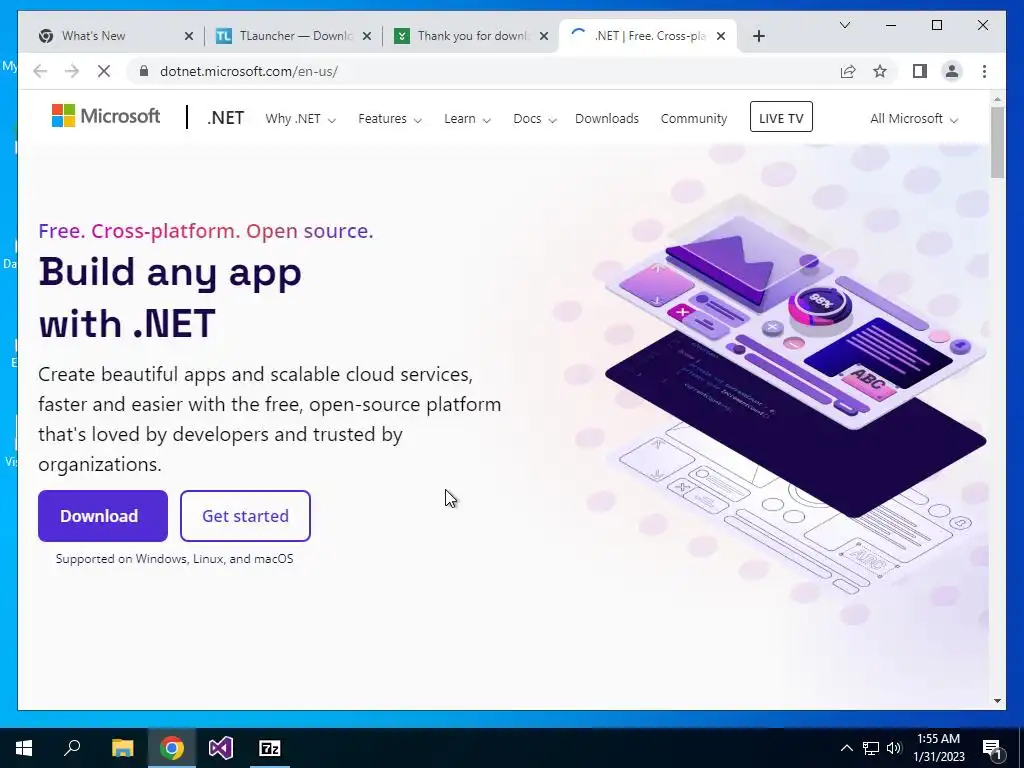This screenshot has width=1024, height=768.
Task: Click the purple Download button
Action: point(103,516)
